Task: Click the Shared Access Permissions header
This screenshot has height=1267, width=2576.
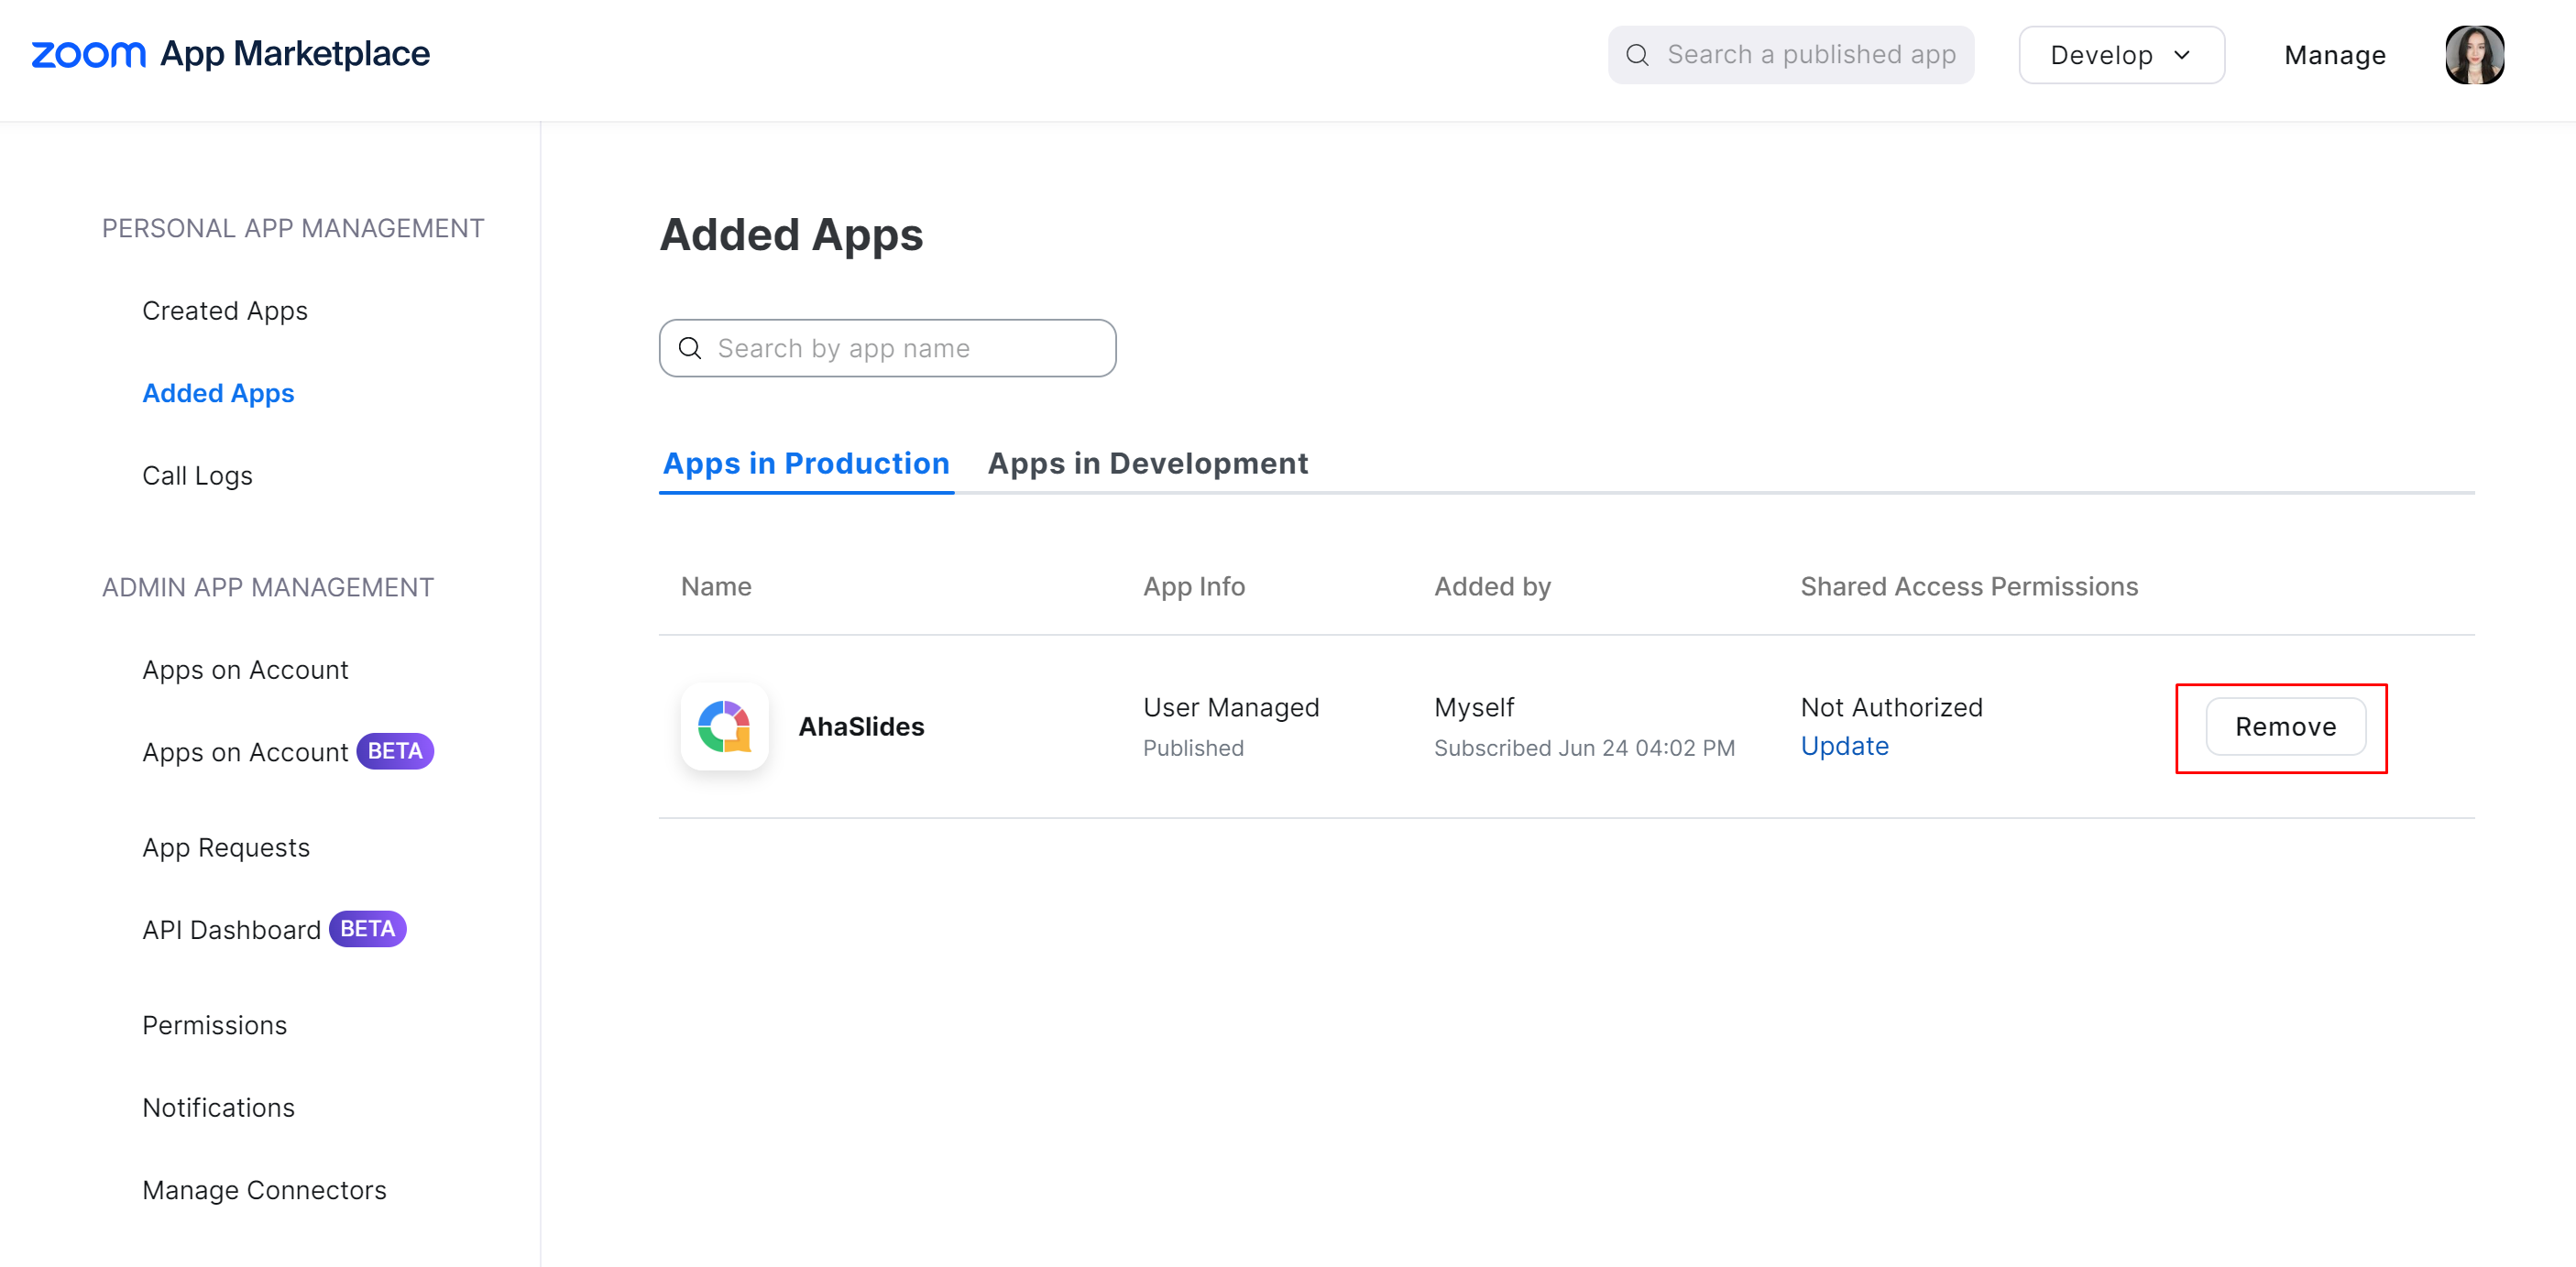Action: point(1969,587)
